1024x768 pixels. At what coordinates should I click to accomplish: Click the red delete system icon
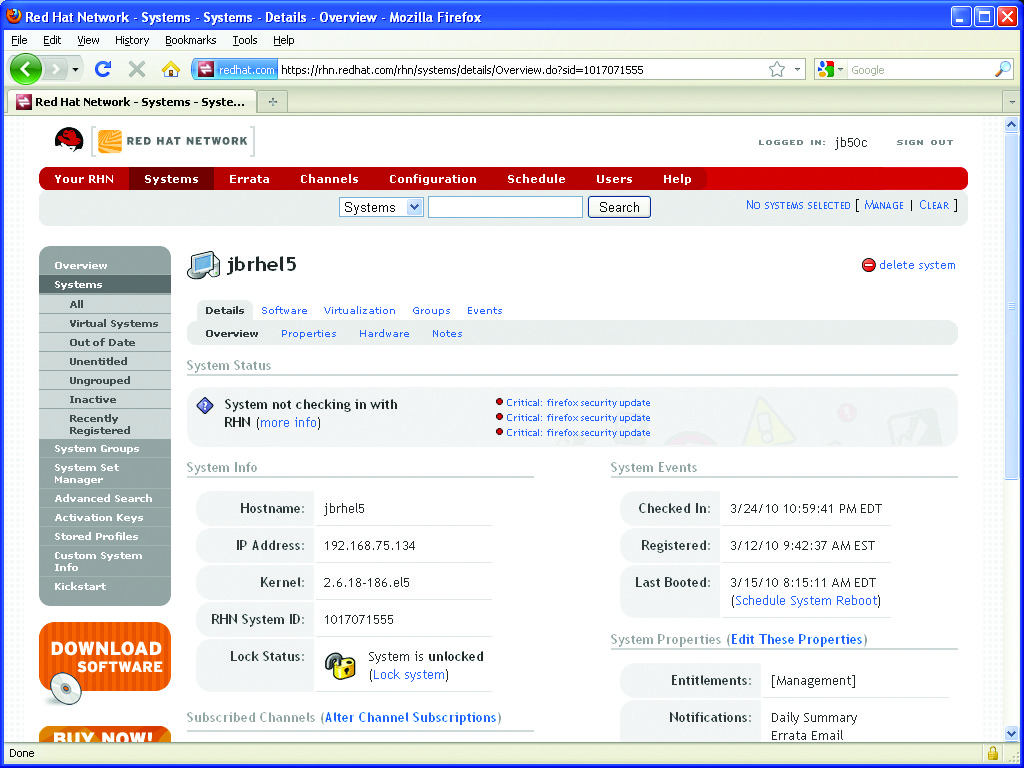[868, 266]
